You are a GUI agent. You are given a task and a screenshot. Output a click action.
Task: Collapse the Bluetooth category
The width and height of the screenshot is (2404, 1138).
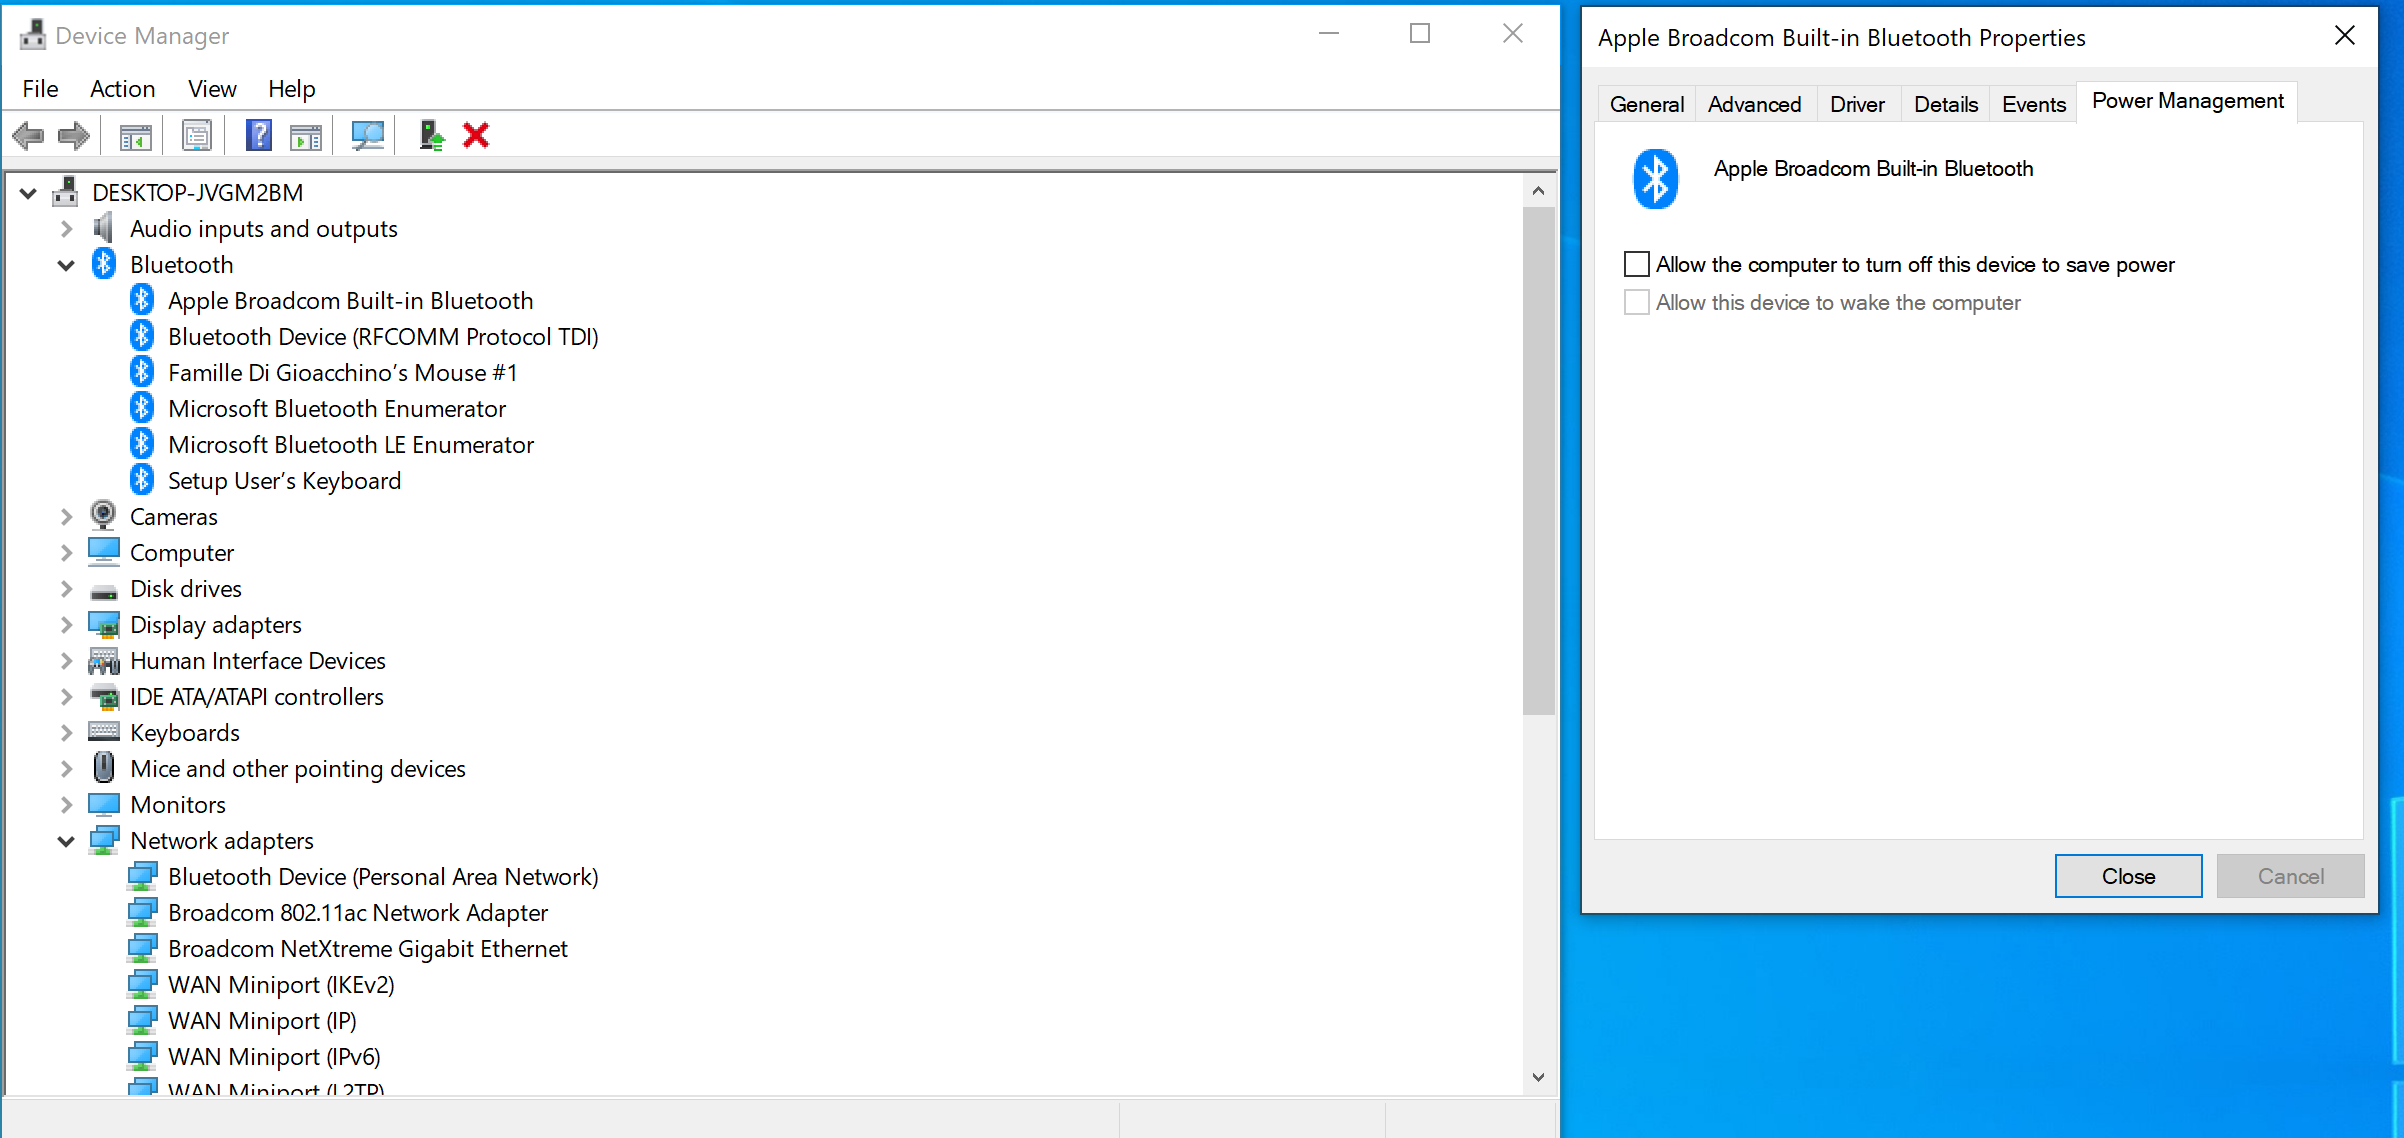coord(66,265)
